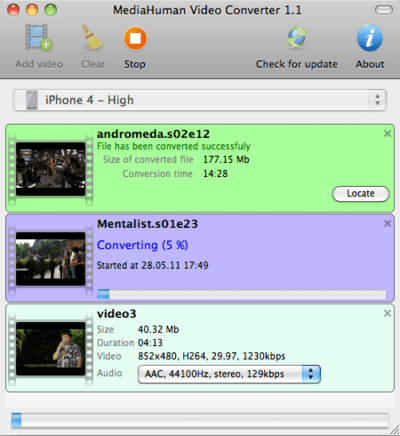
Task: Click the iPhone device icon in preset selector
Action: point(32,100)
